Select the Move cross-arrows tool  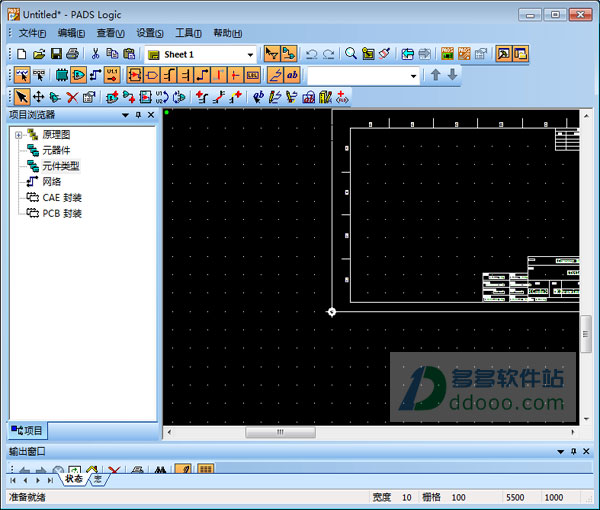(x=38, y=97)
